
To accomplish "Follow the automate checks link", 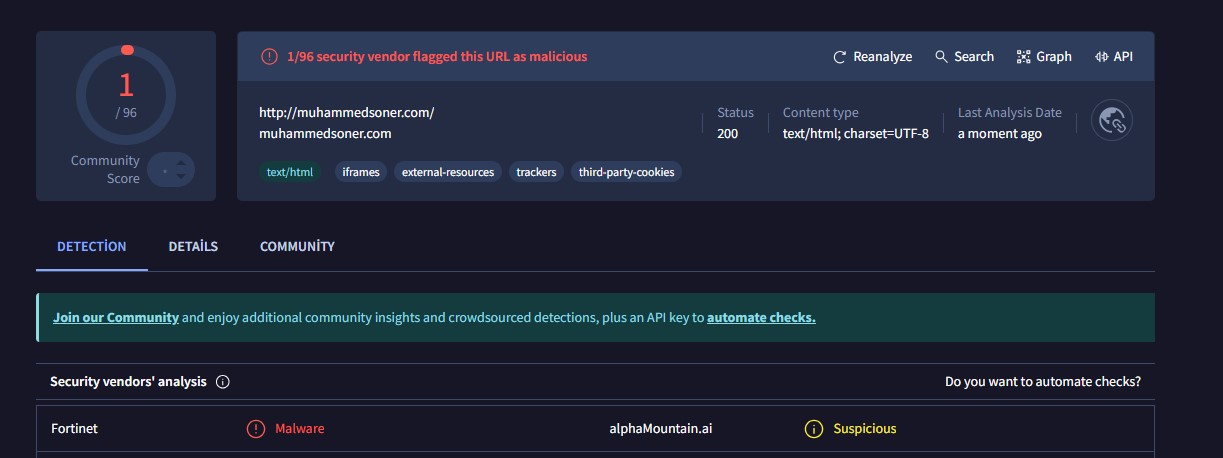I will tap(761, 318).
